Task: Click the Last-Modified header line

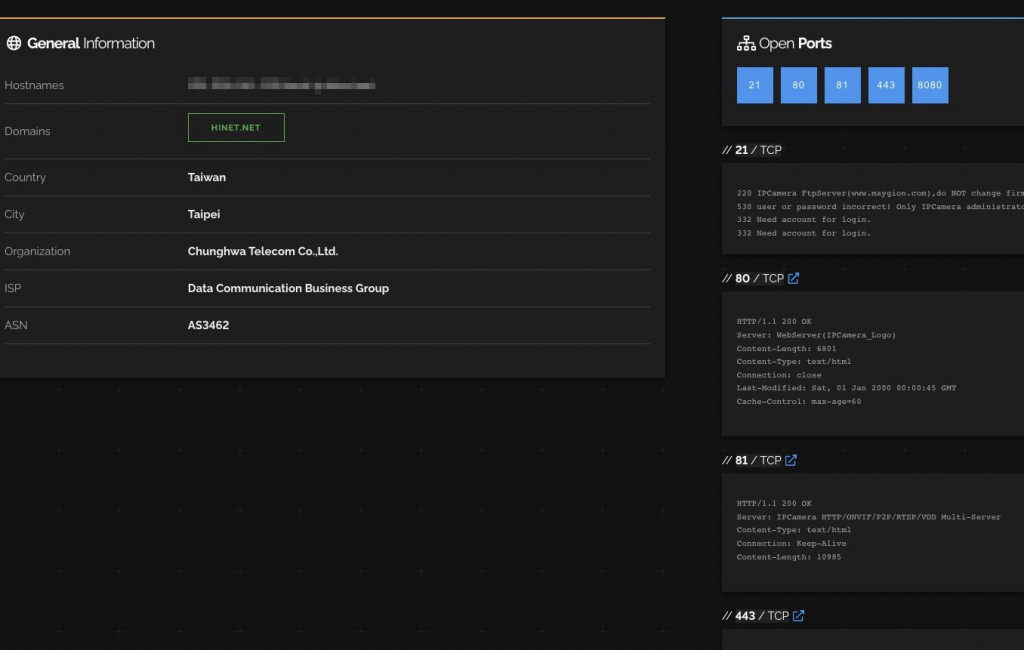Action: click(846, 388)
